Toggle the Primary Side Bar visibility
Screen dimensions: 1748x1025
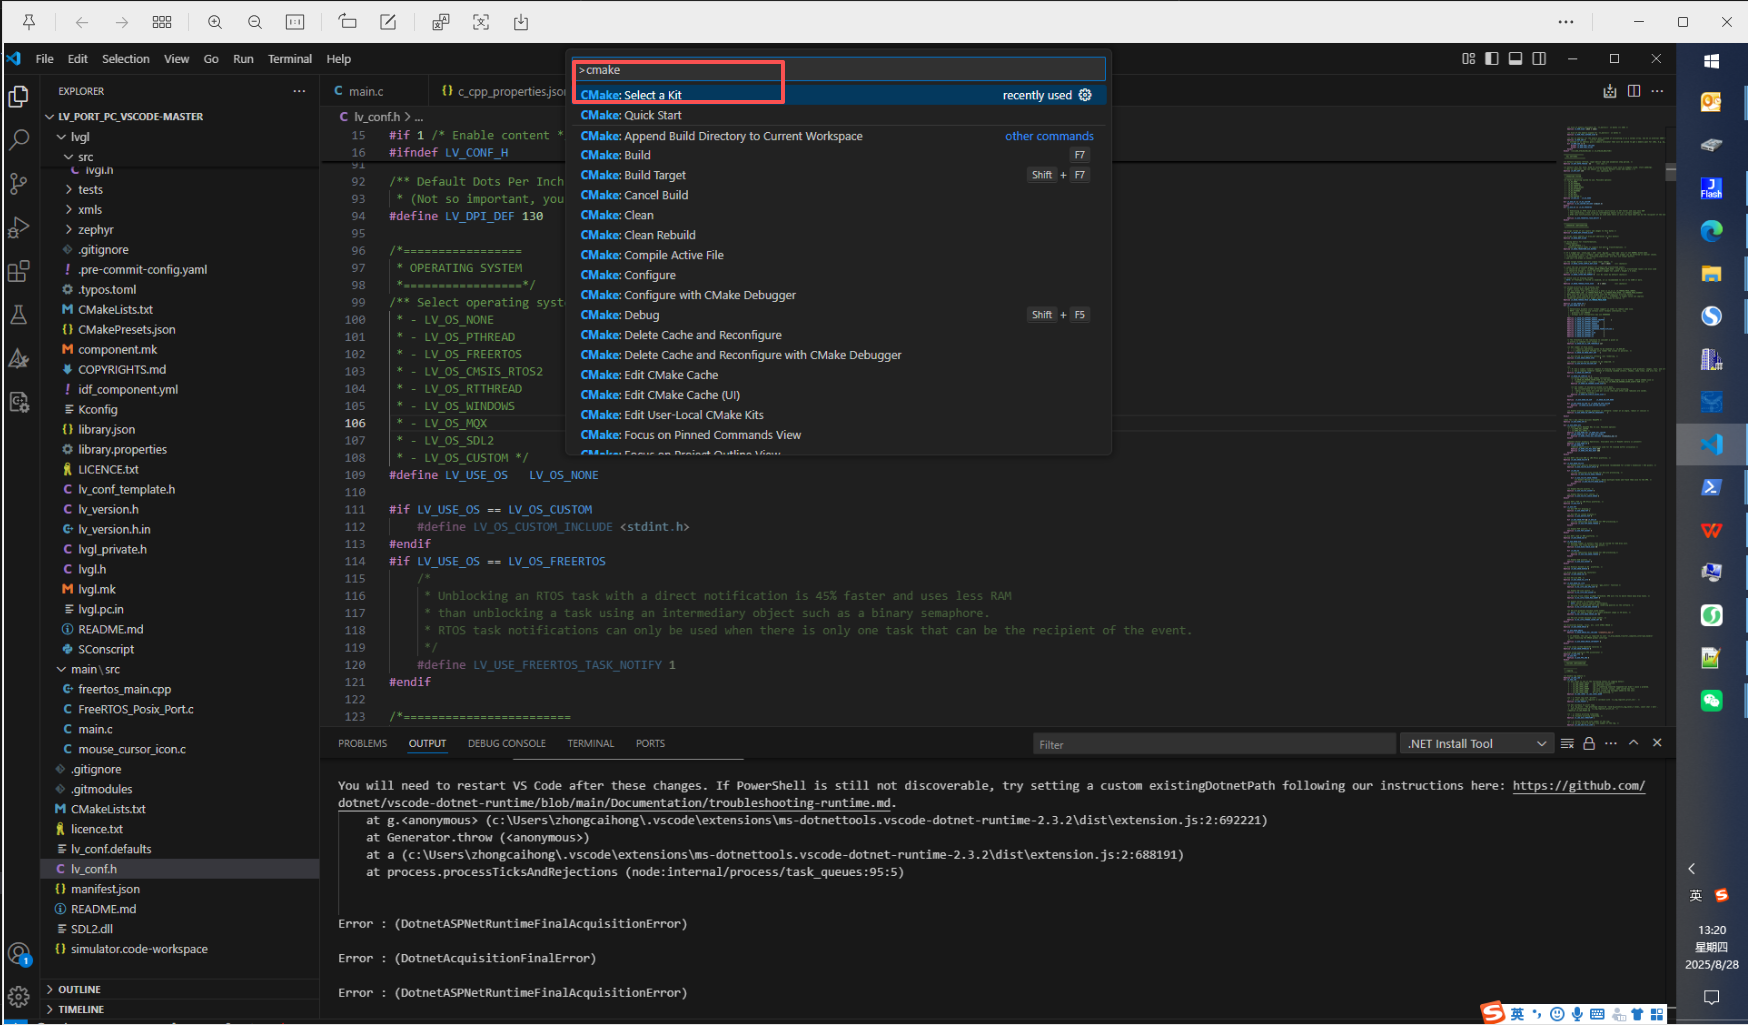[1492, 58]
